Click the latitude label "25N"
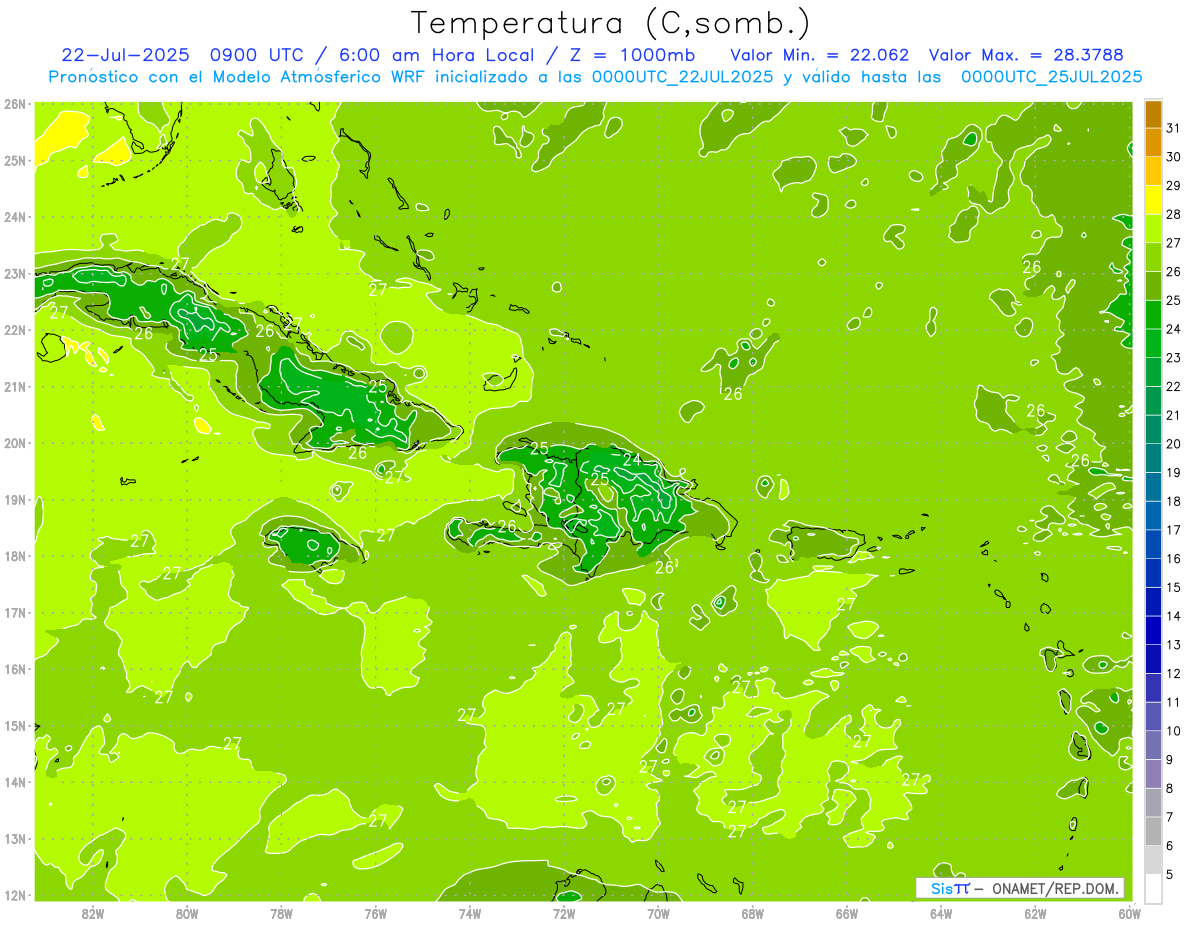 [x=15, y=160]
